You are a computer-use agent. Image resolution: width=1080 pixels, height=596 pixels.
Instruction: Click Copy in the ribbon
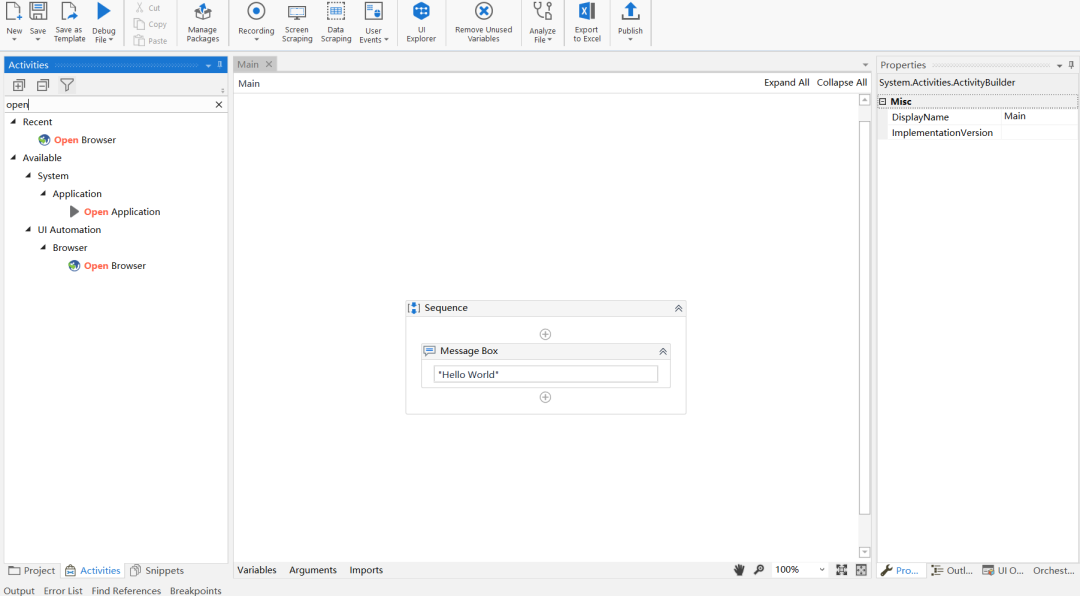[x=150, y=24]
